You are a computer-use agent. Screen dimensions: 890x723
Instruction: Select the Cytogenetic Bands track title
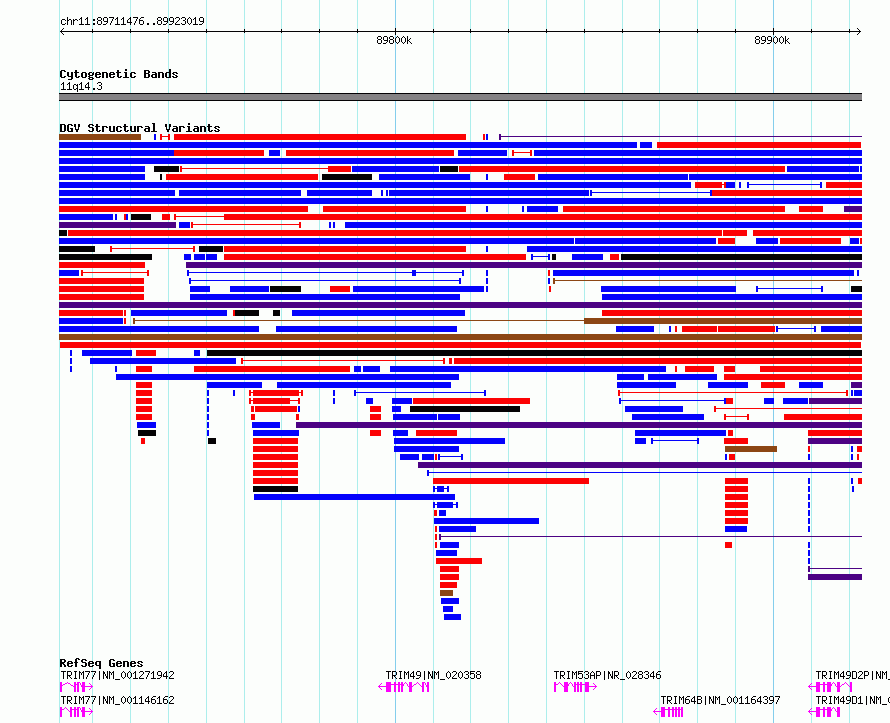[x=119, y=74]
